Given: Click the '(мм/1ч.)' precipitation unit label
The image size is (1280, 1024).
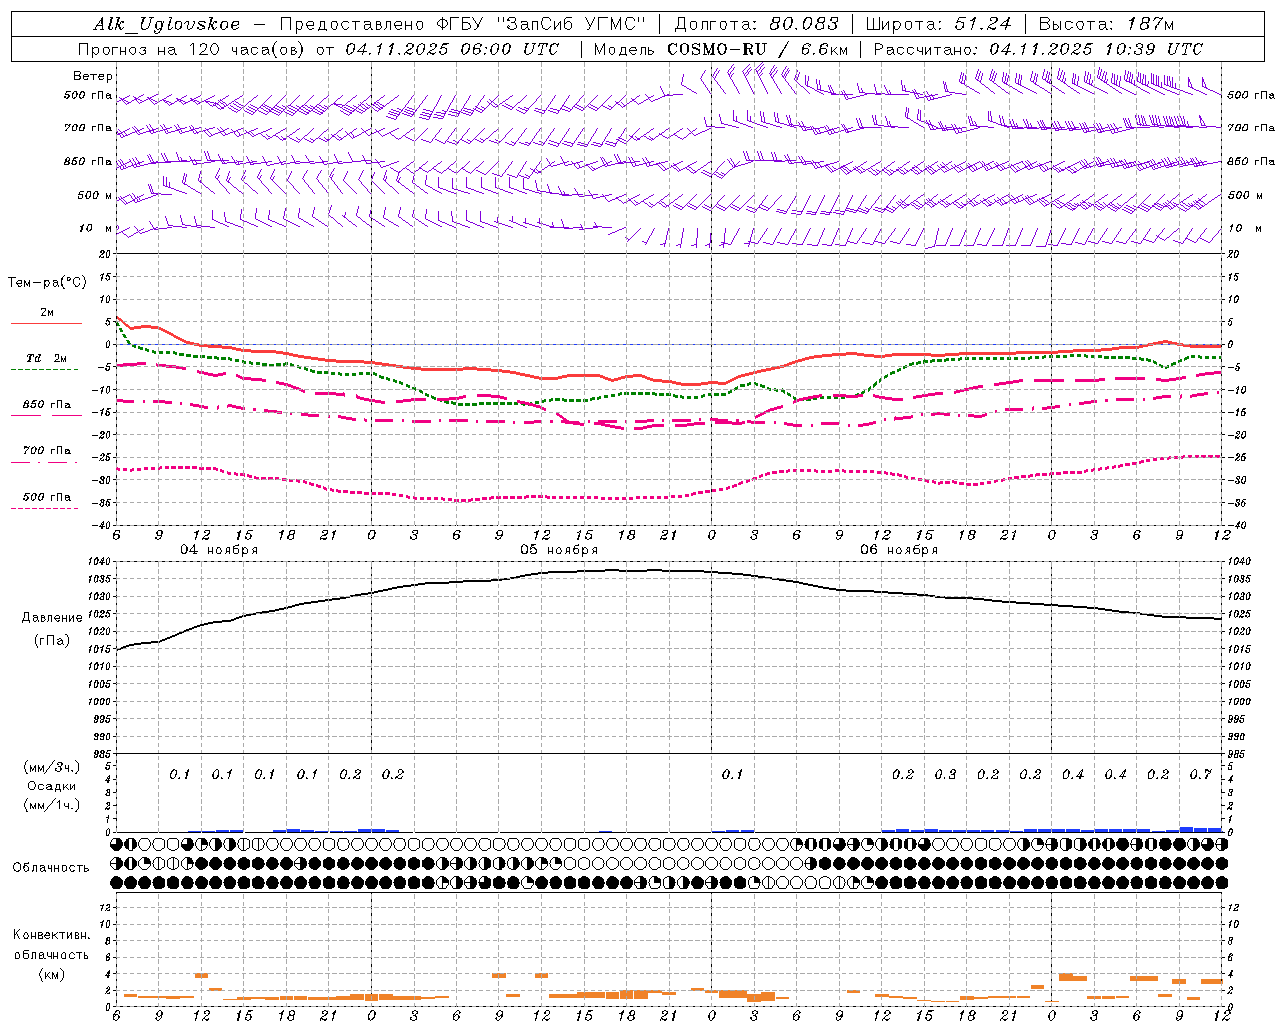Looking at the screenshot, I should [x=52, y=805].
